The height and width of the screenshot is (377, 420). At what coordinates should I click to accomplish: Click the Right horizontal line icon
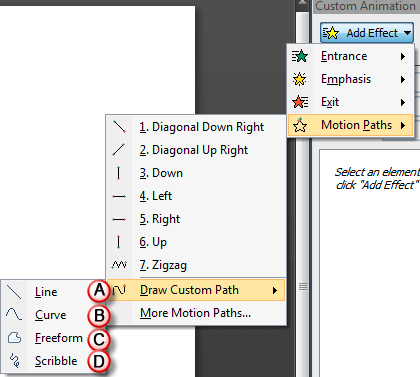pos(119,219)
